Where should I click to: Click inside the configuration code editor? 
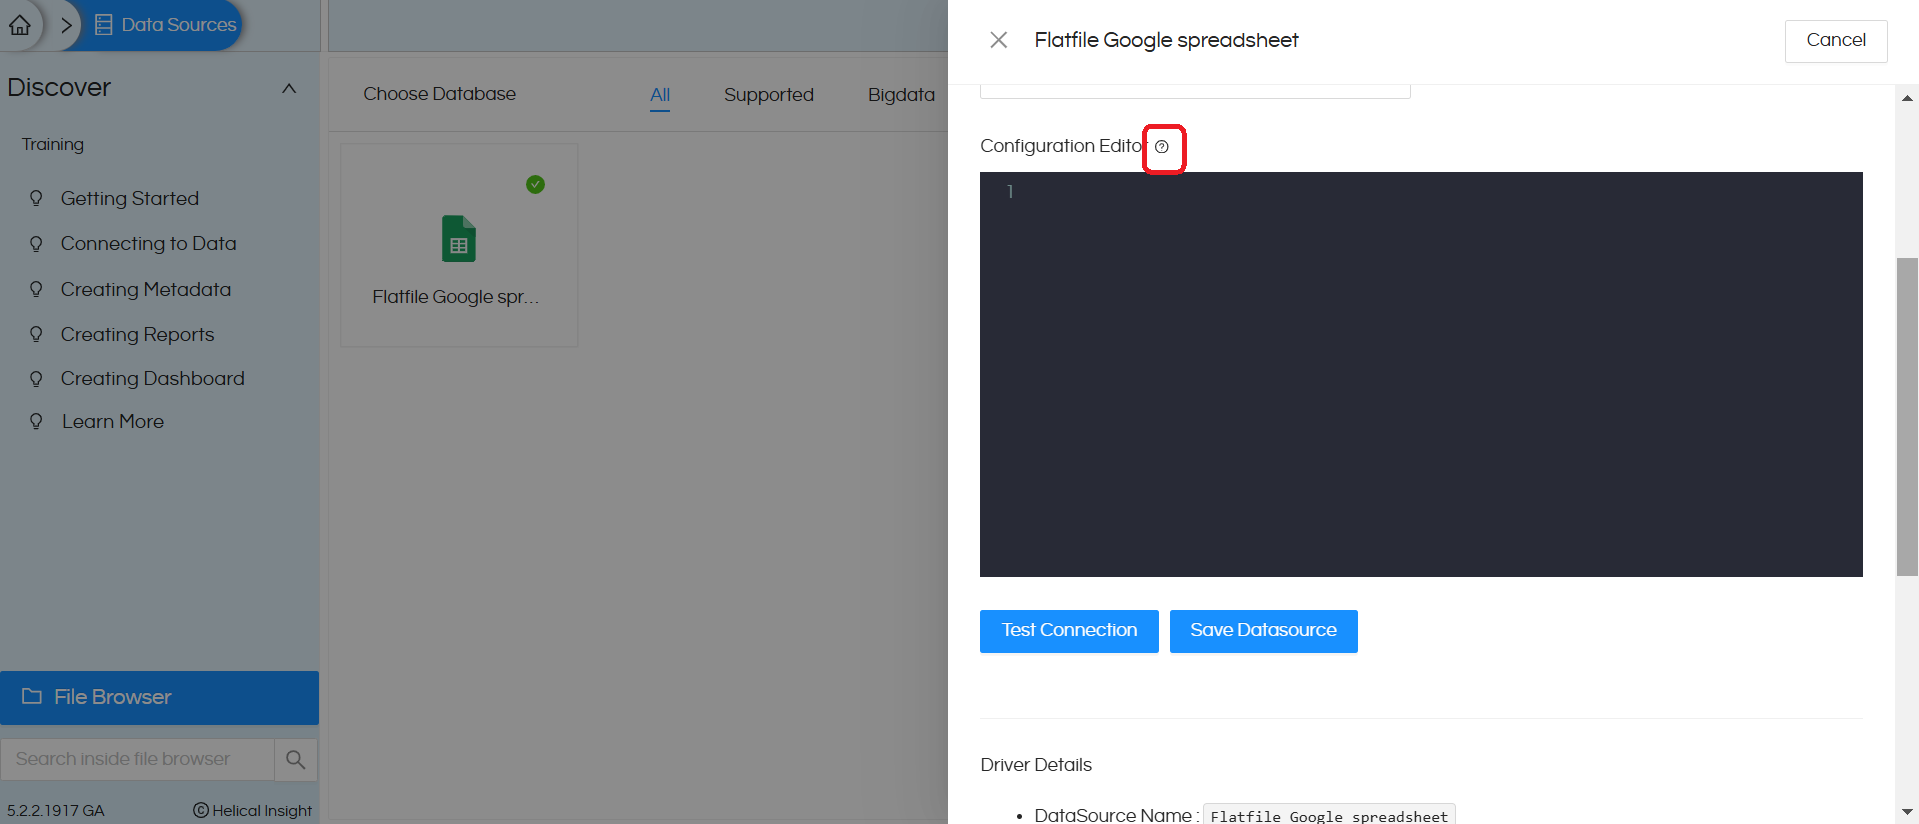(x=1421, y=374)
